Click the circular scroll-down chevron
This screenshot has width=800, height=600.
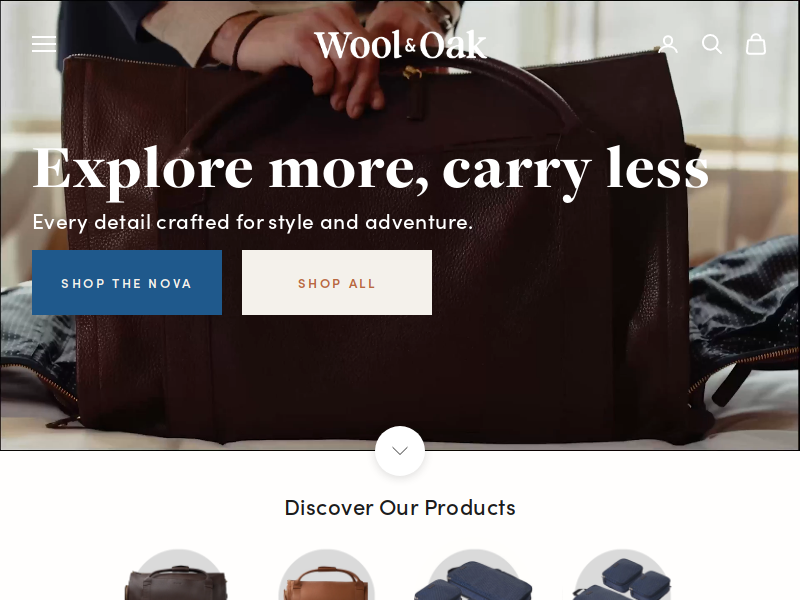[x=400, y=451]
